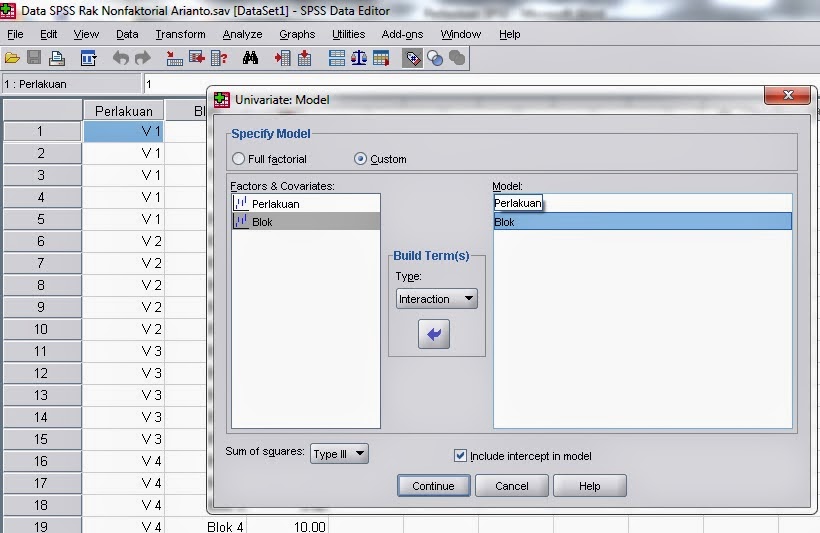820x533 pixels.
Task: Select Perlakuan term in Model list
Action: click(x=643, y=203)
